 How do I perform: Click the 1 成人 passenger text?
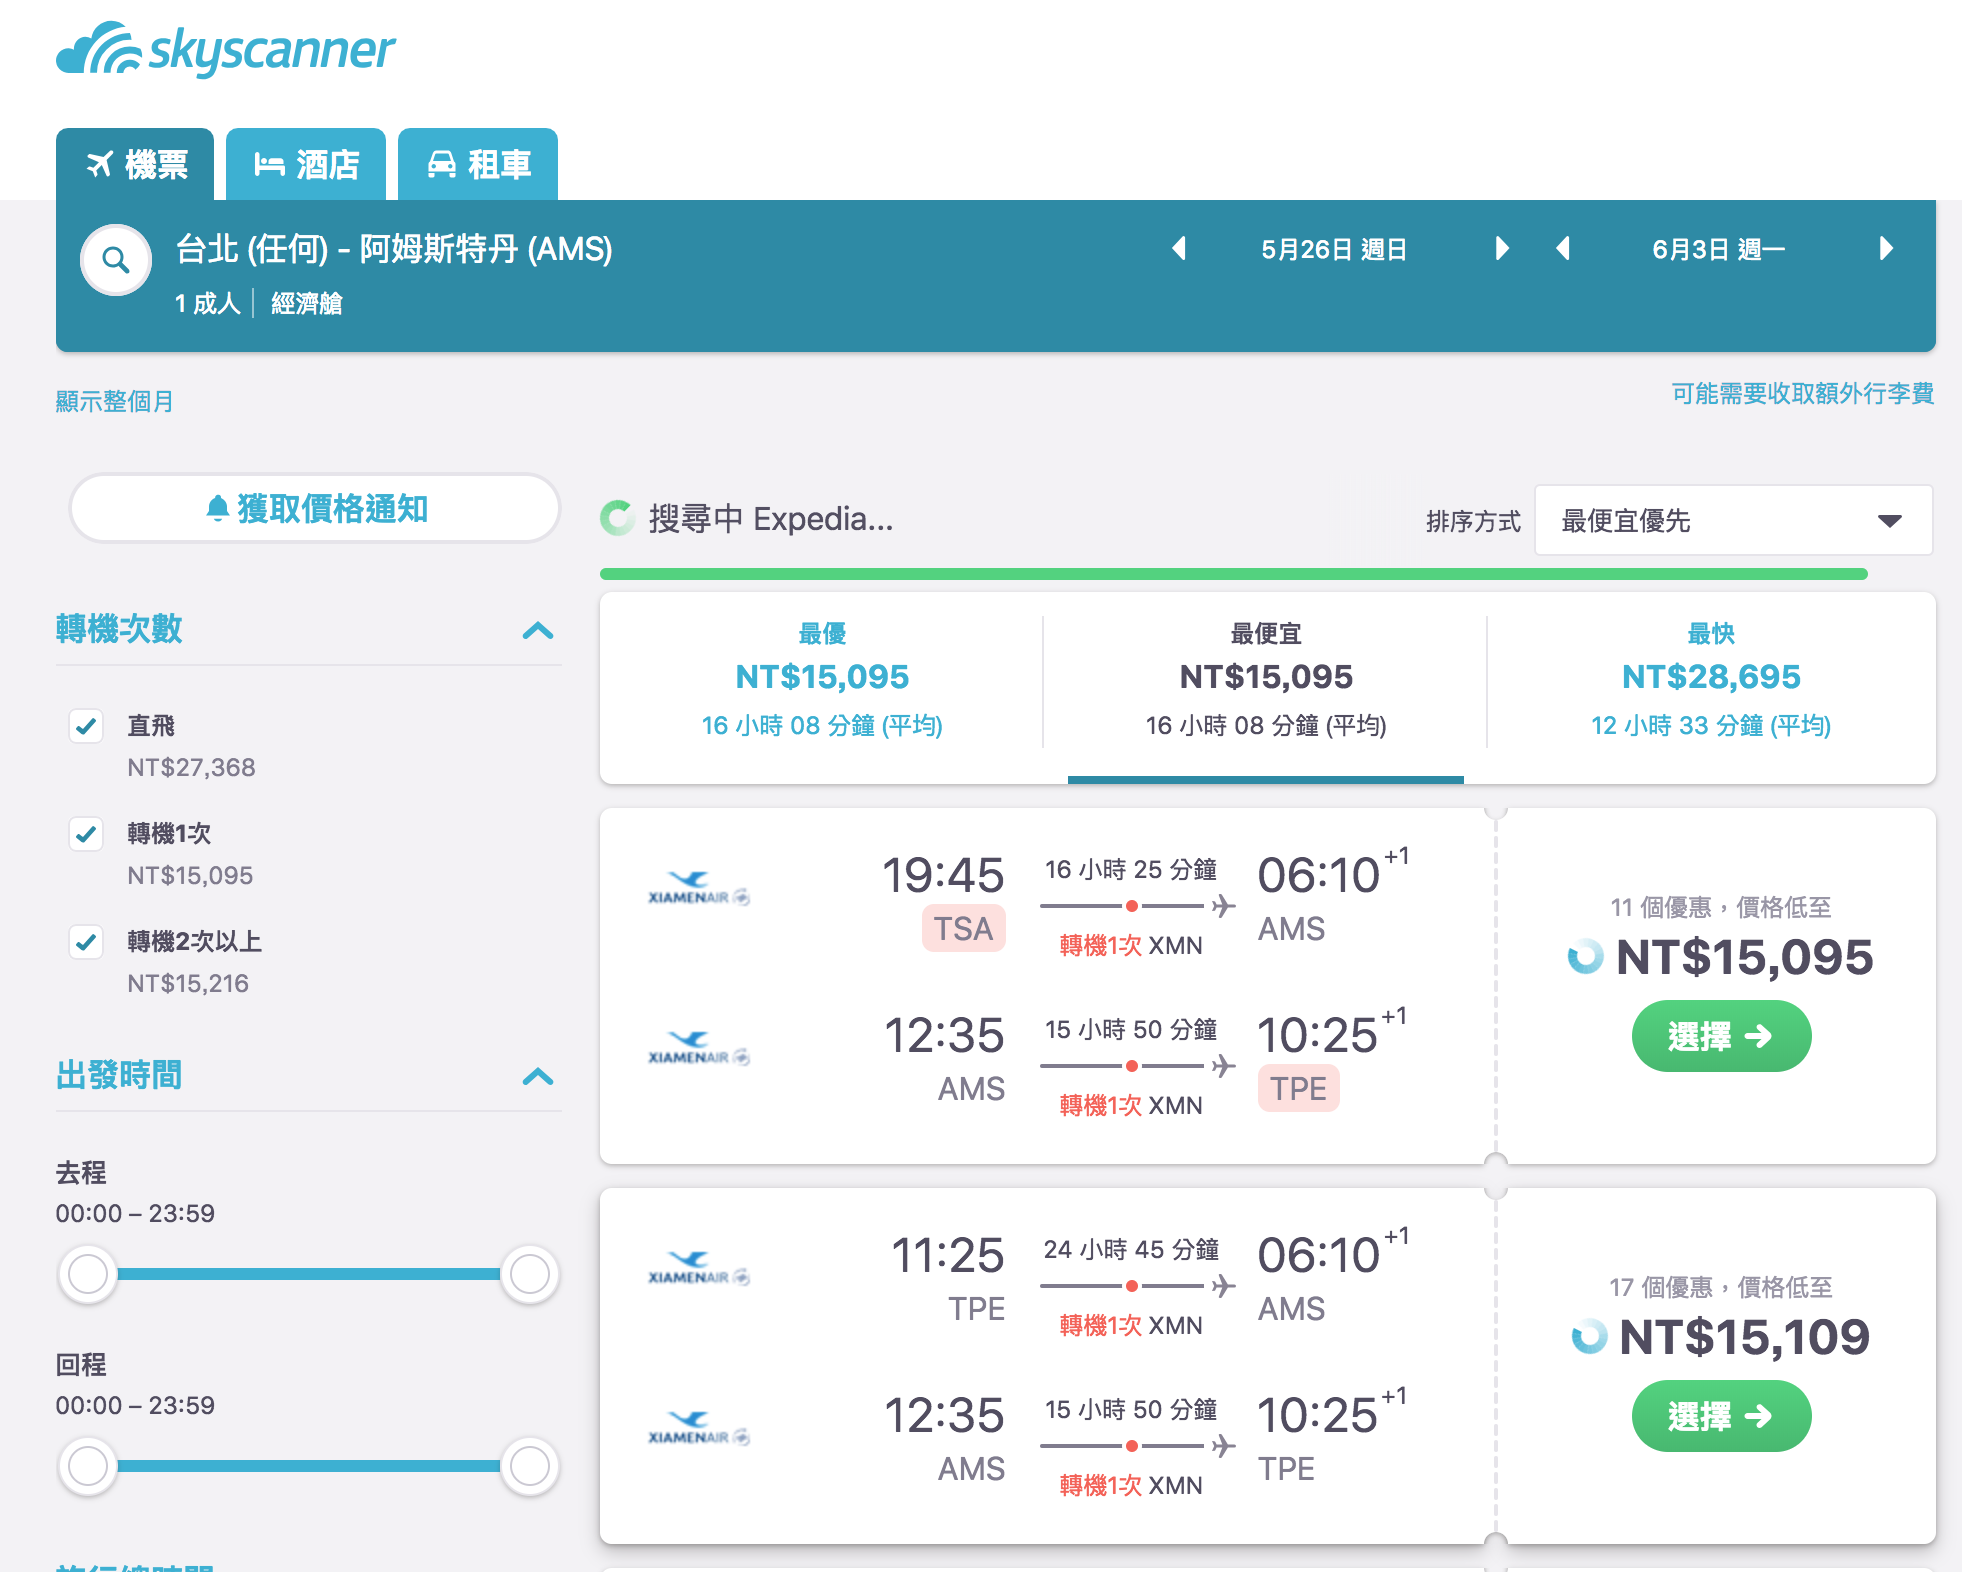[x=207, y=303]
